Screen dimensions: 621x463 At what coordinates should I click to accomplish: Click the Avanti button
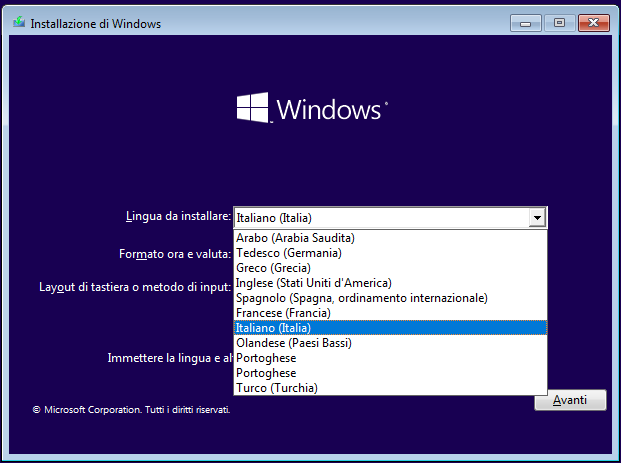coord(570,400)
